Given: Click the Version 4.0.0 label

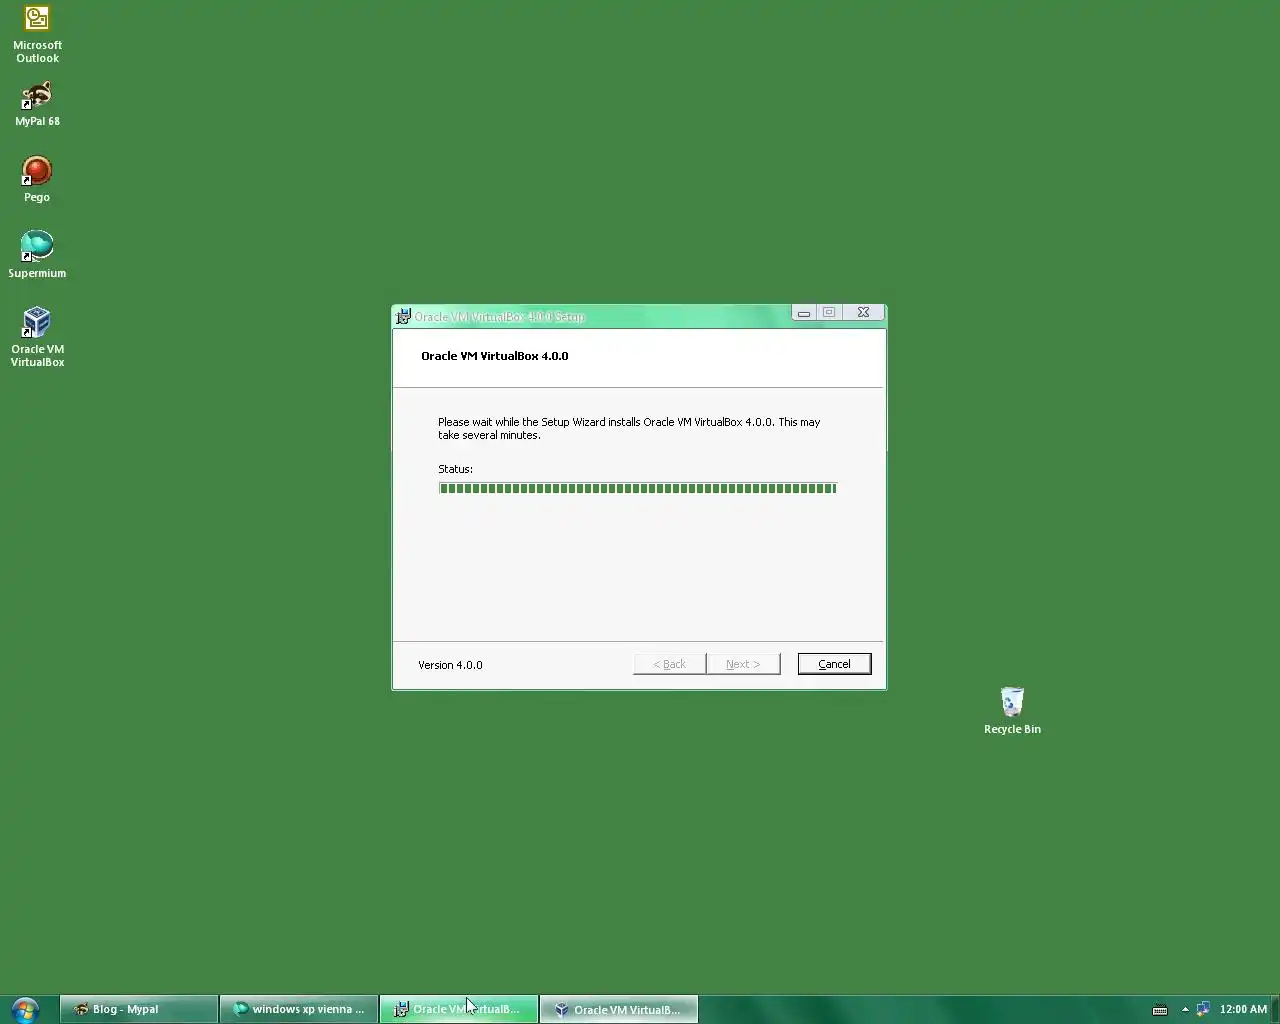Looking at the screenshot, I should tap(450, 665).
